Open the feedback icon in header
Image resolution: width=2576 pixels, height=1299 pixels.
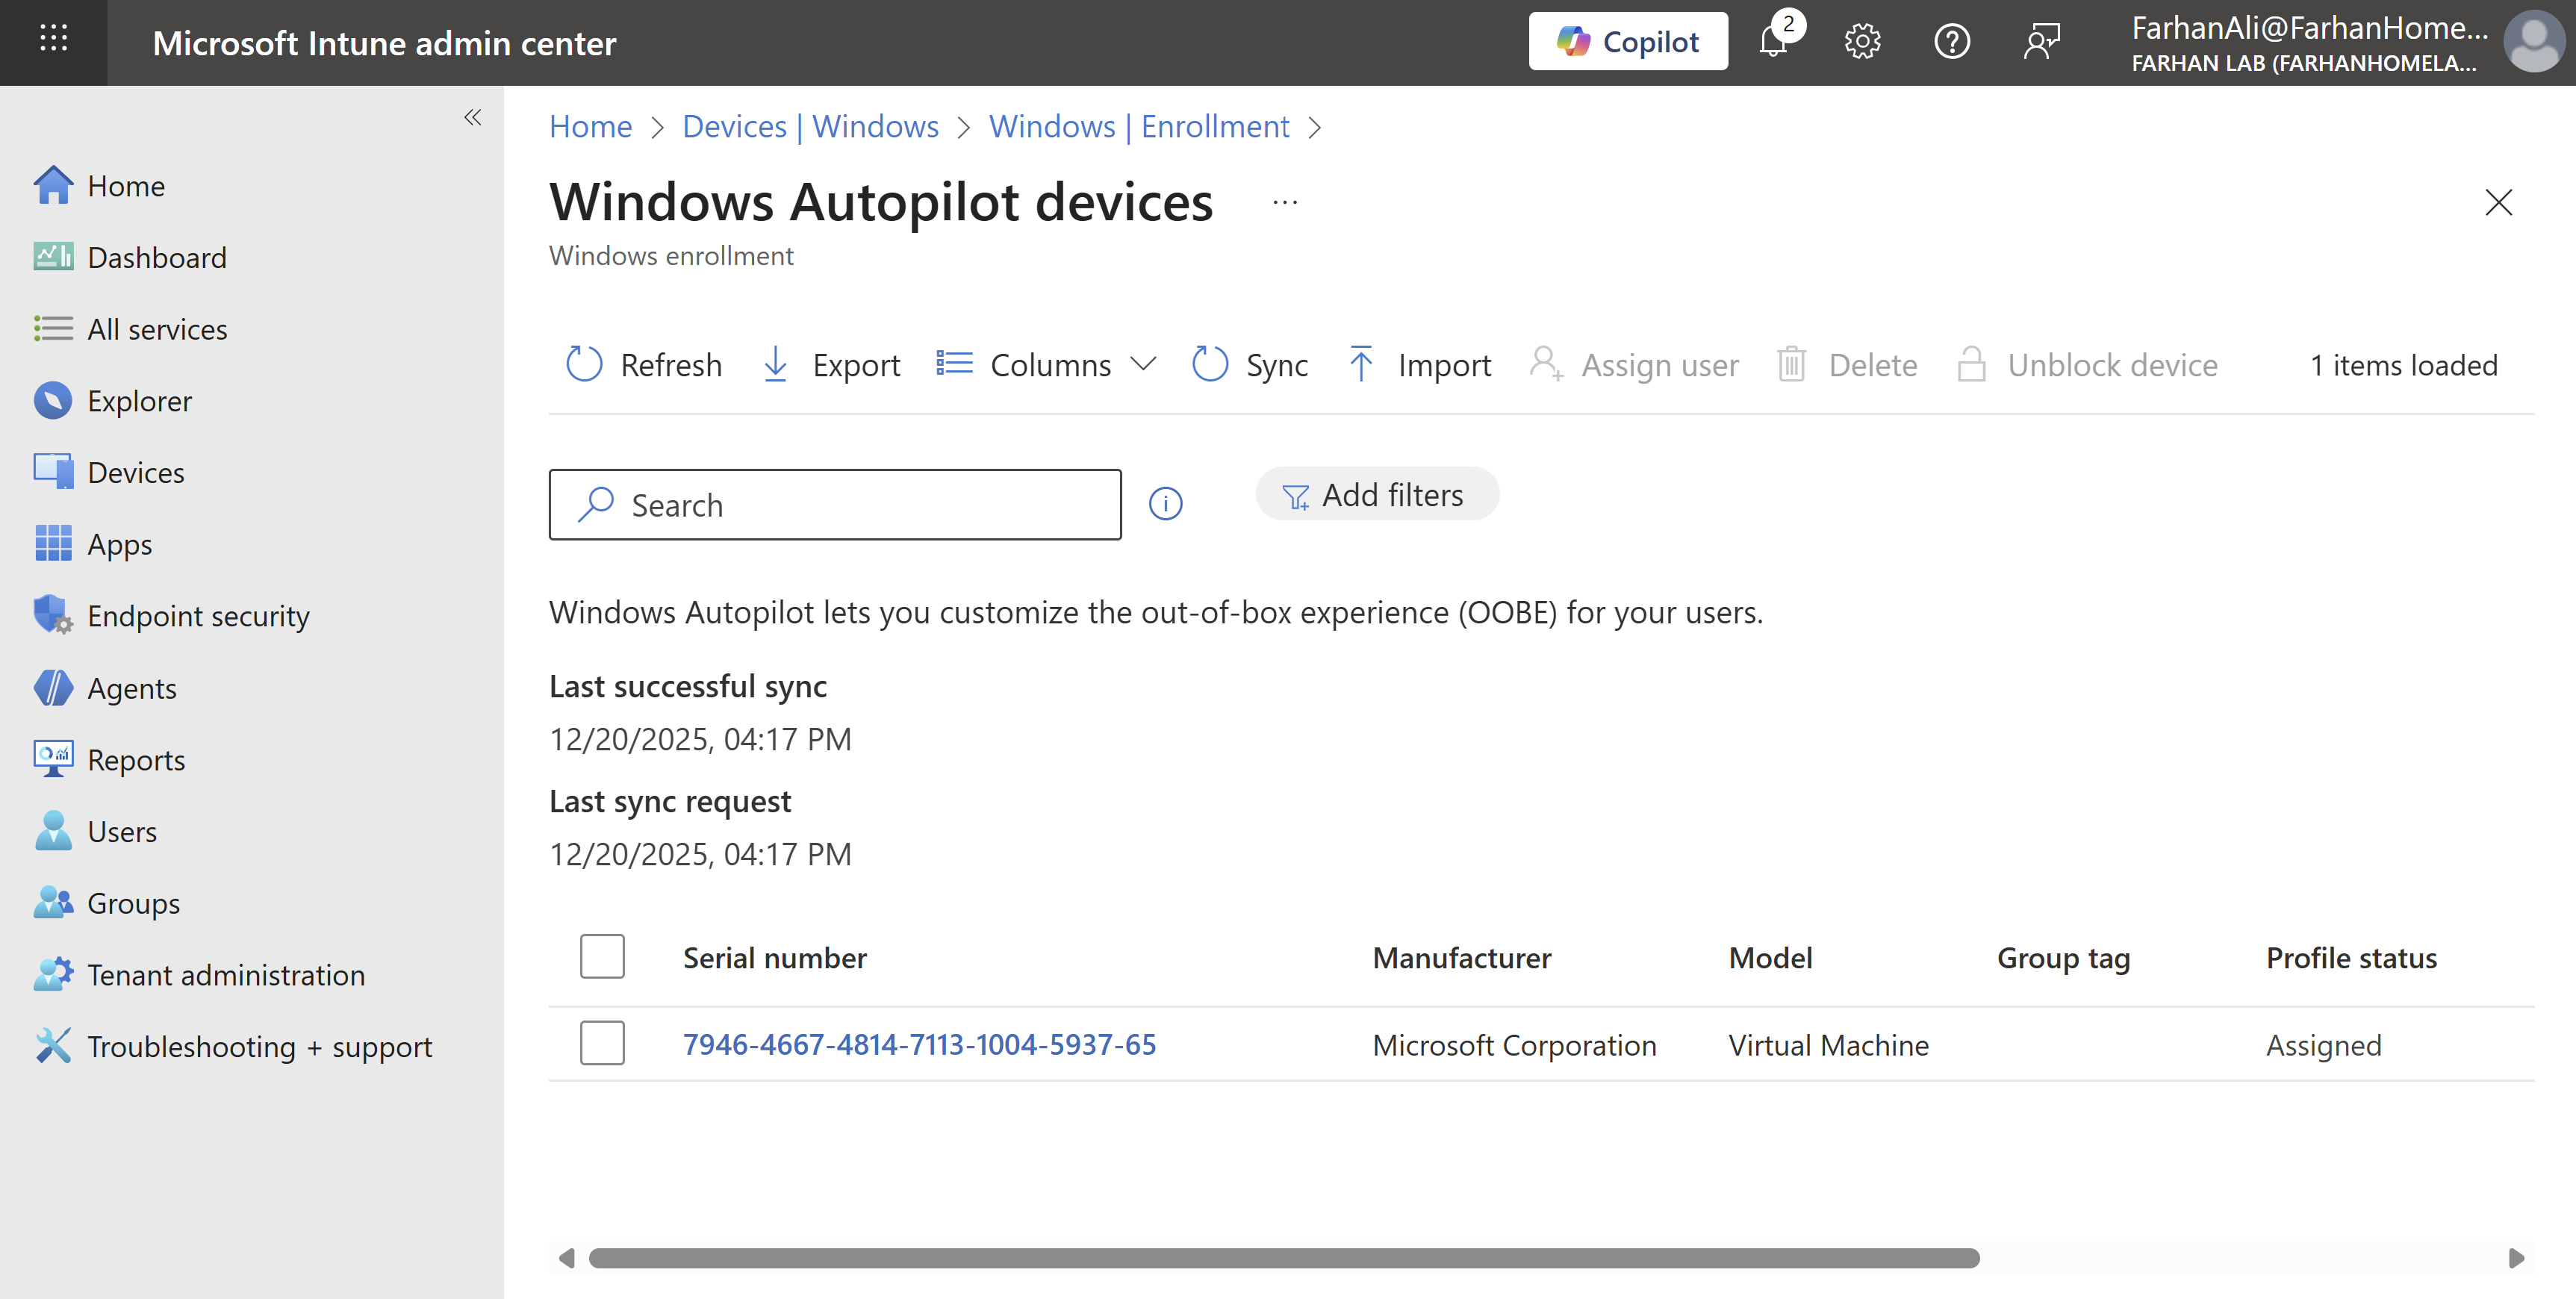coord(2041,42)
